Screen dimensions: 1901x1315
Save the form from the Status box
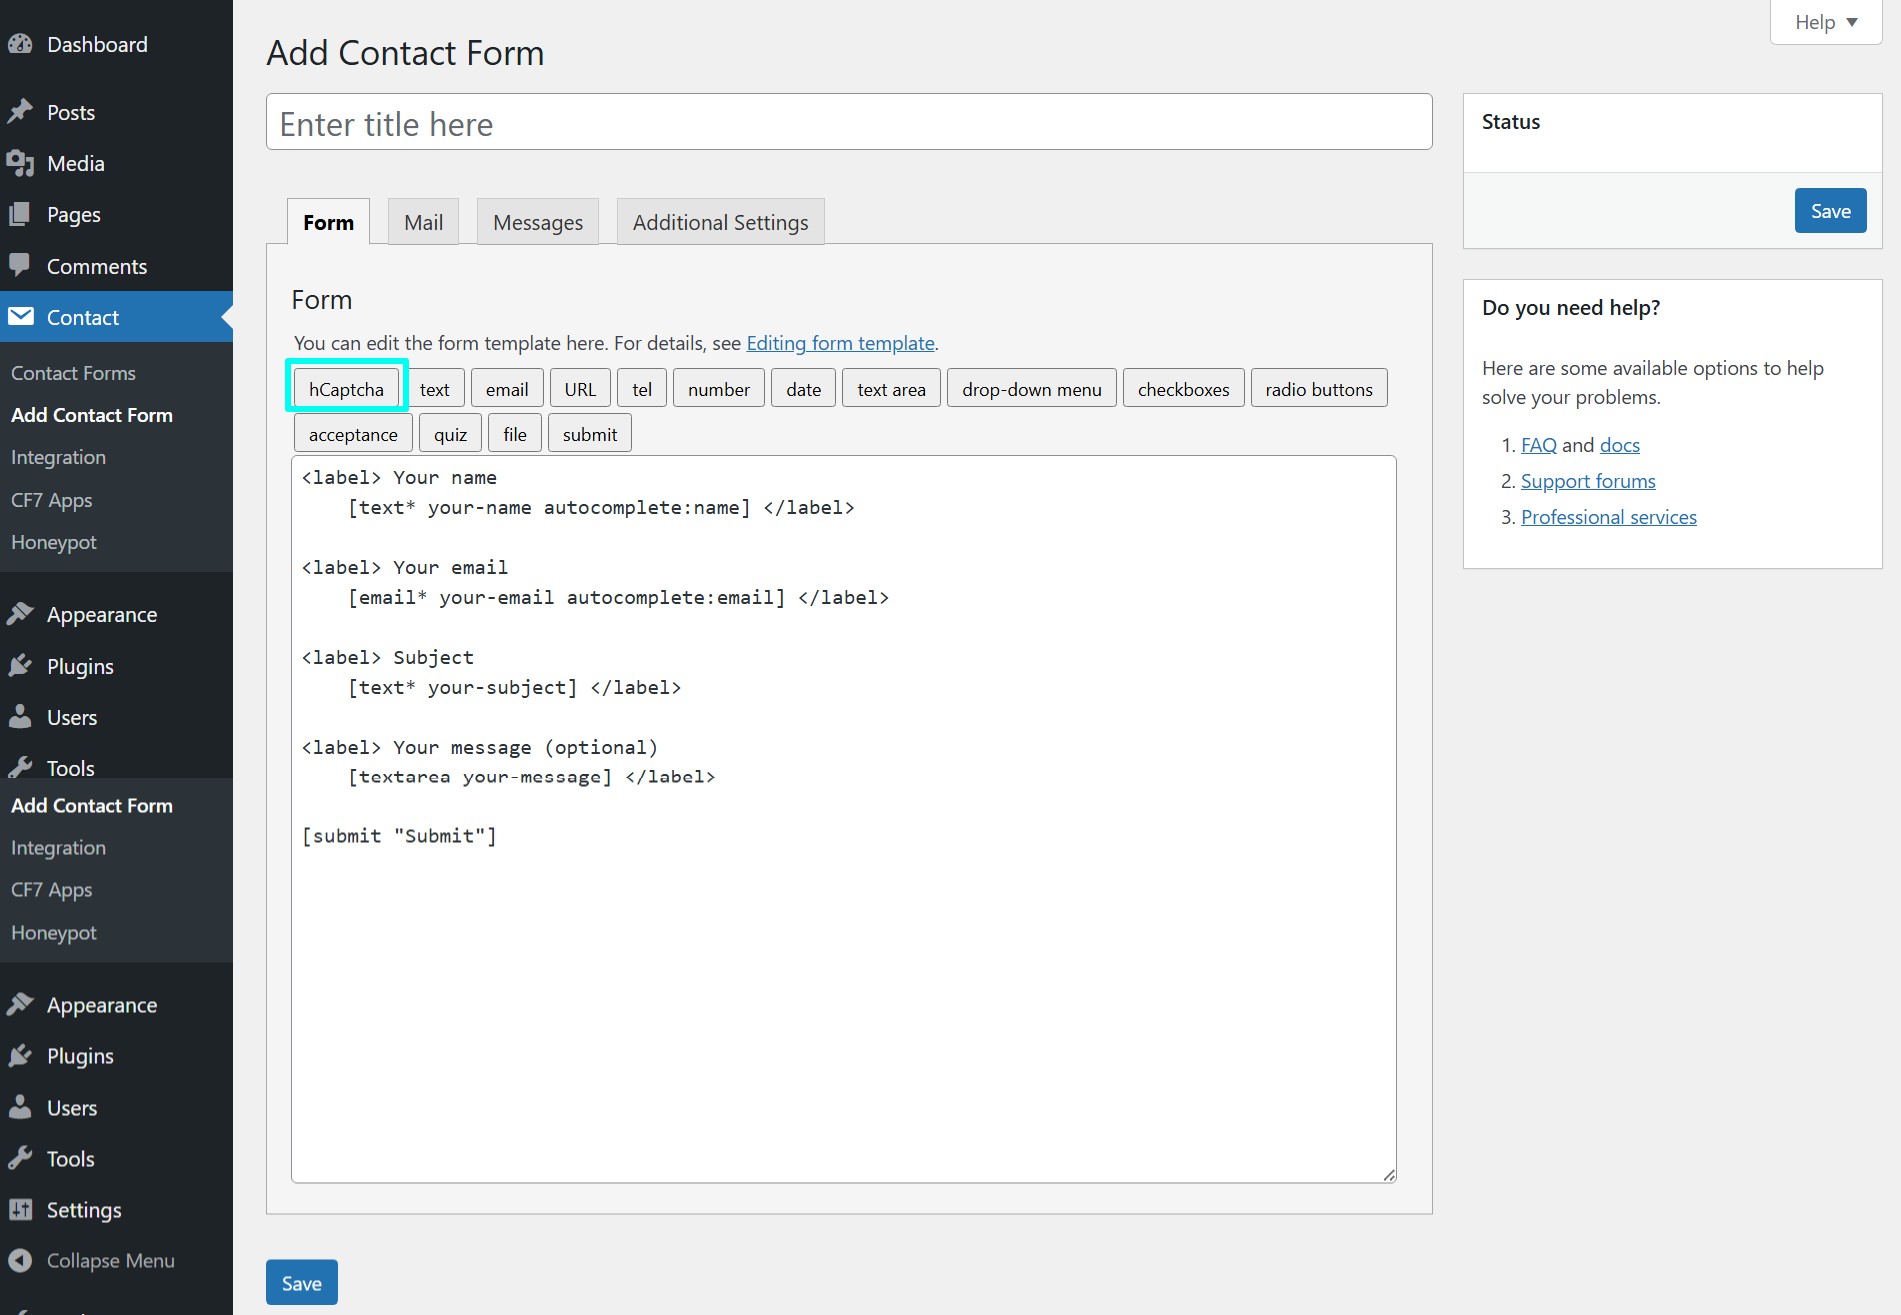coord(1829,210)
